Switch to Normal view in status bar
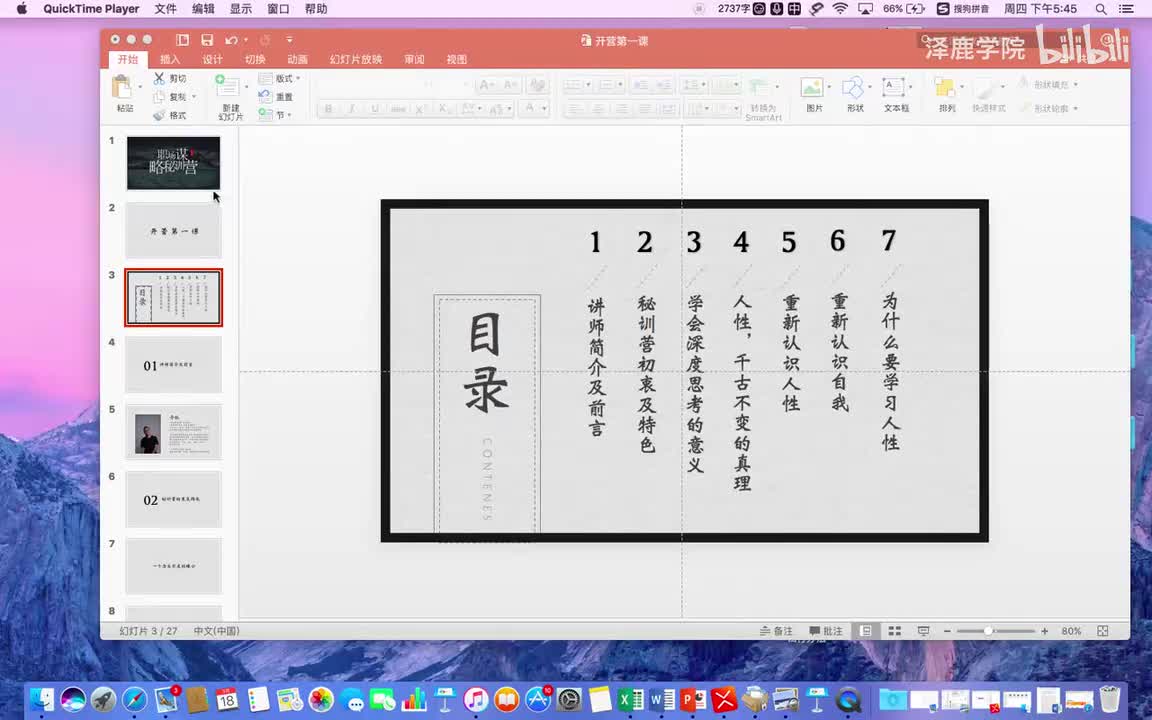The image size is (1152, 720). (x=866, y=631)
